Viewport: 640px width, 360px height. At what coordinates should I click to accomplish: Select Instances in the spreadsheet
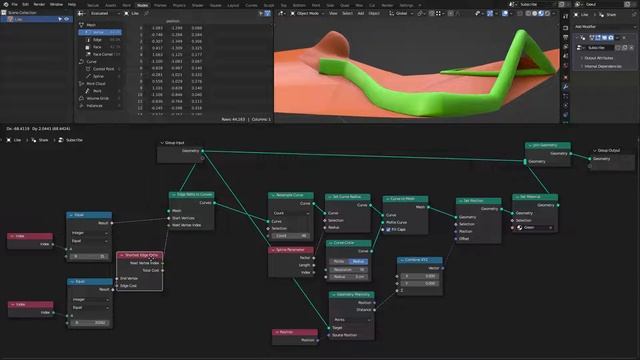(x=100, y=106)
